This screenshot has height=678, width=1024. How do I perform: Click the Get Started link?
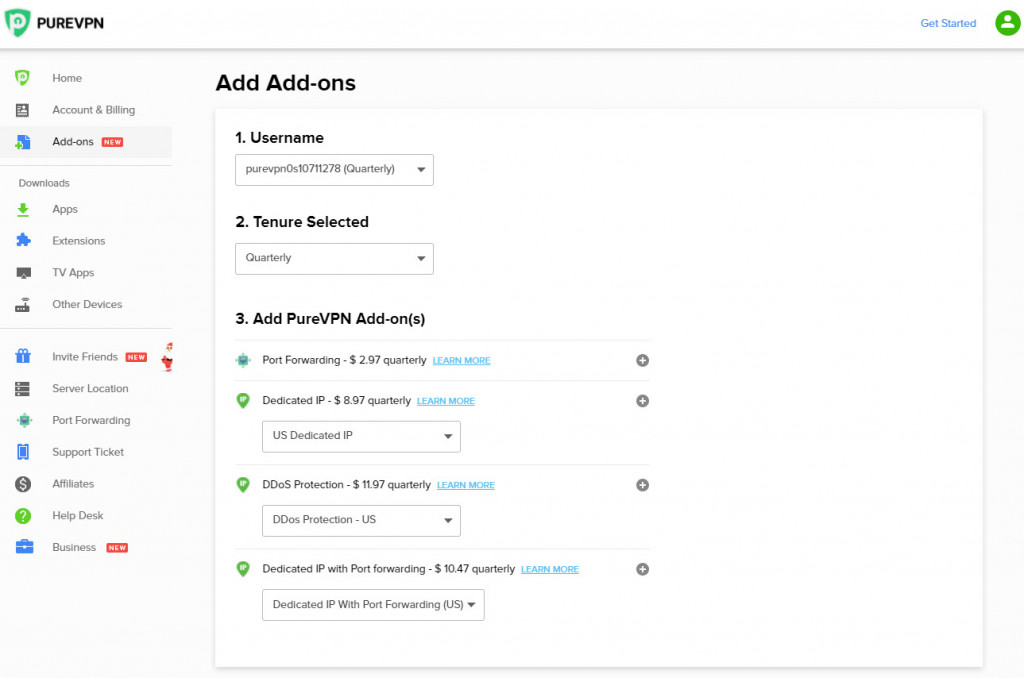tap(948, 23)
